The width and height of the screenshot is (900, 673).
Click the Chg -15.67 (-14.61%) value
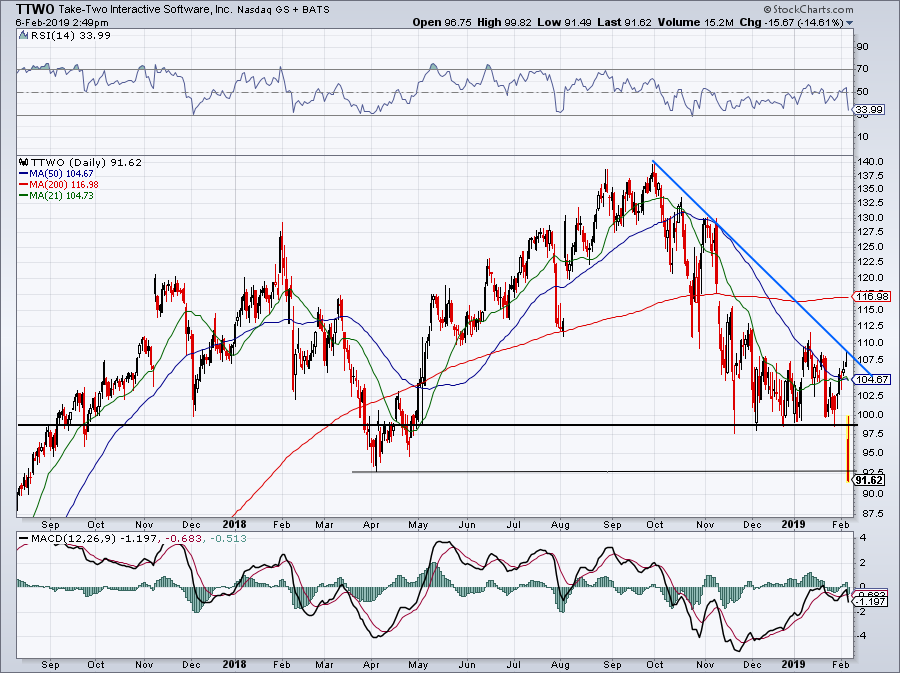click(792, 23)
